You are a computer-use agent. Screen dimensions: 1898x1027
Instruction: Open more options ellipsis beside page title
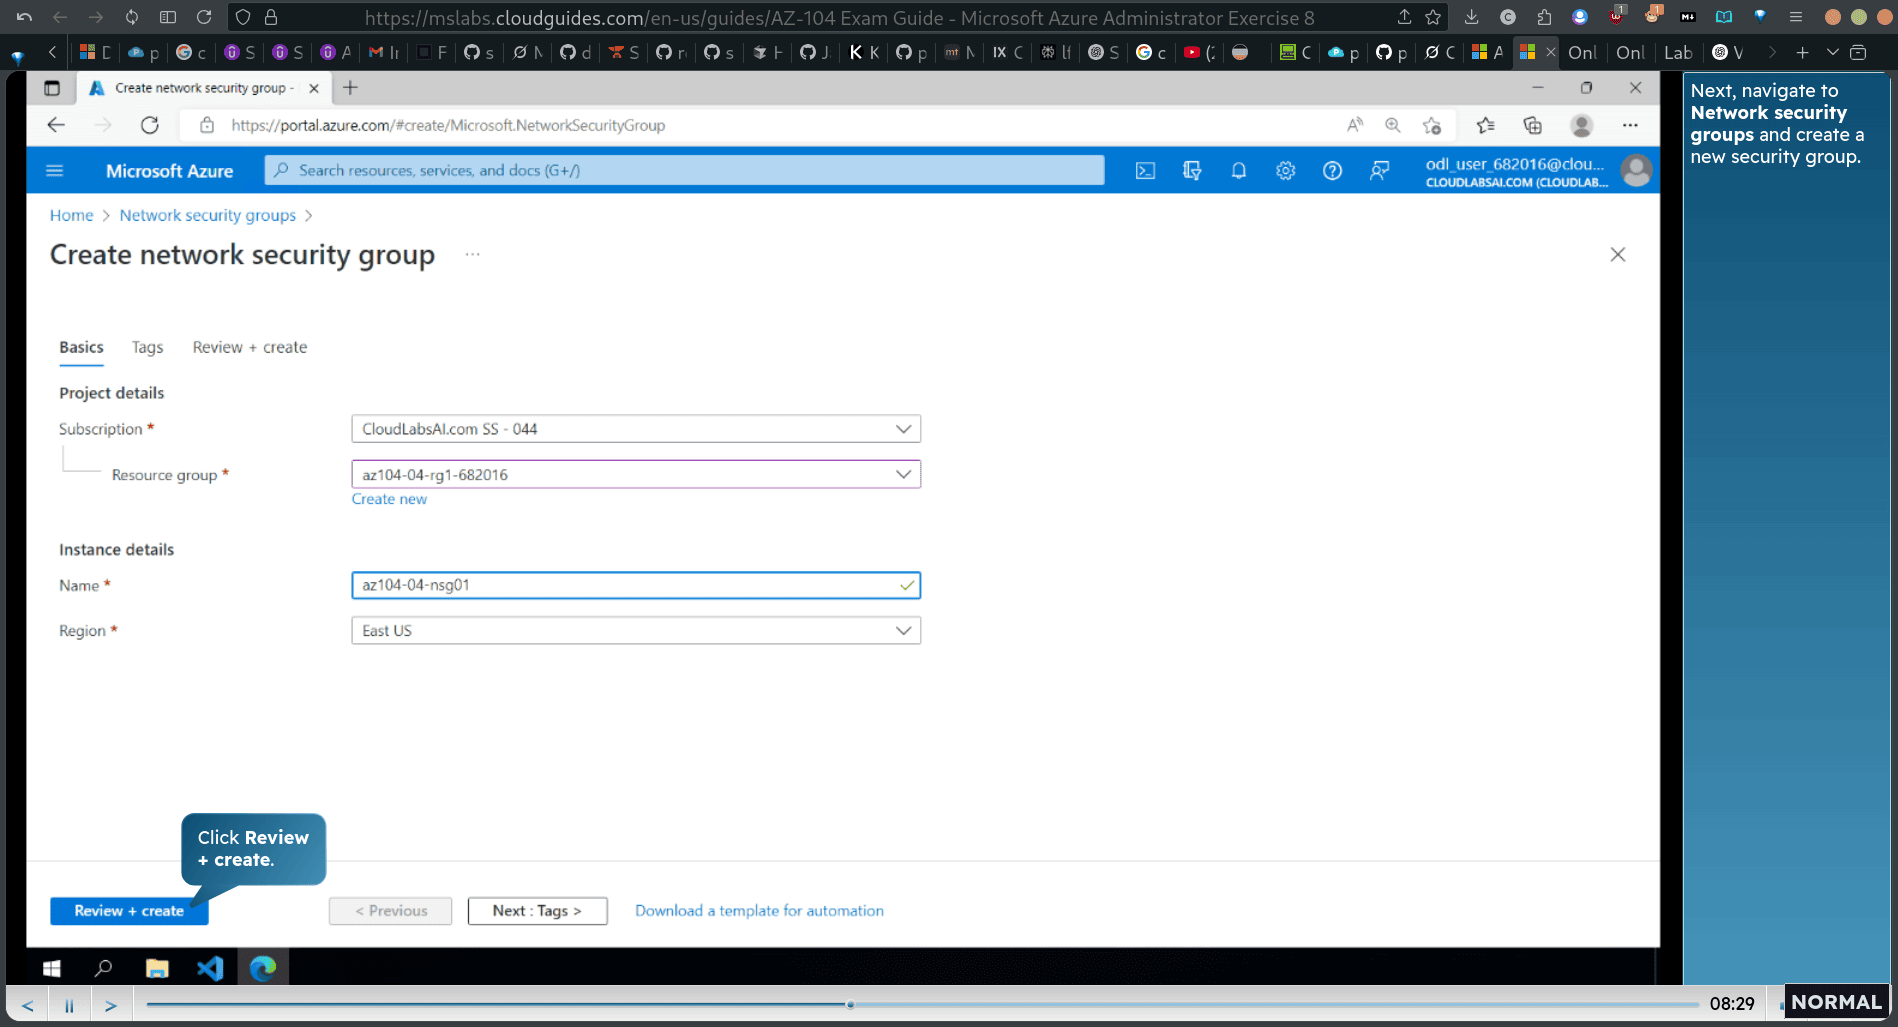(x=473, y=254)
